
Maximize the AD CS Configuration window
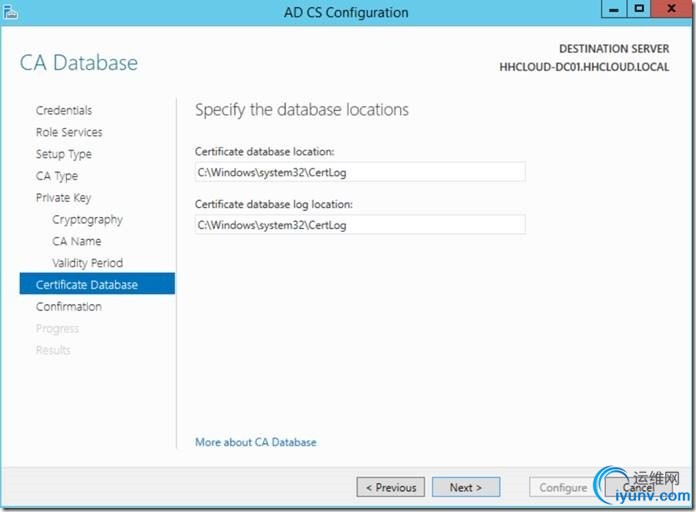point(639,10)
